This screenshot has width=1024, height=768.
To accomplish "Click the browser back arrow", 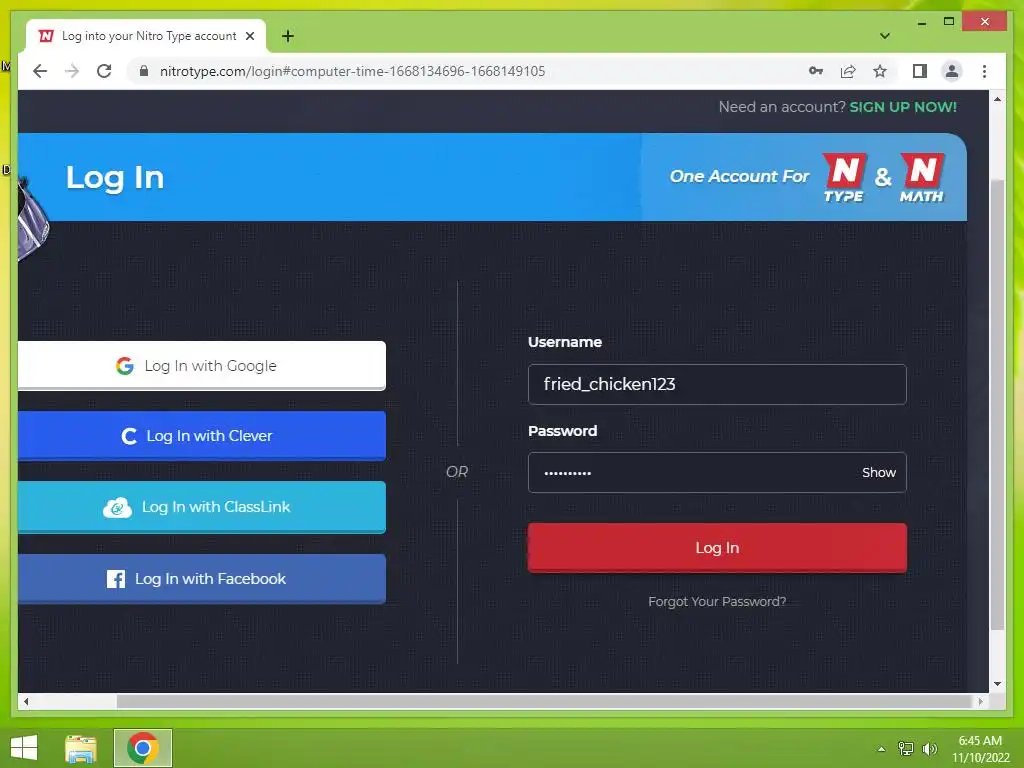I will (x=40, y=71).
